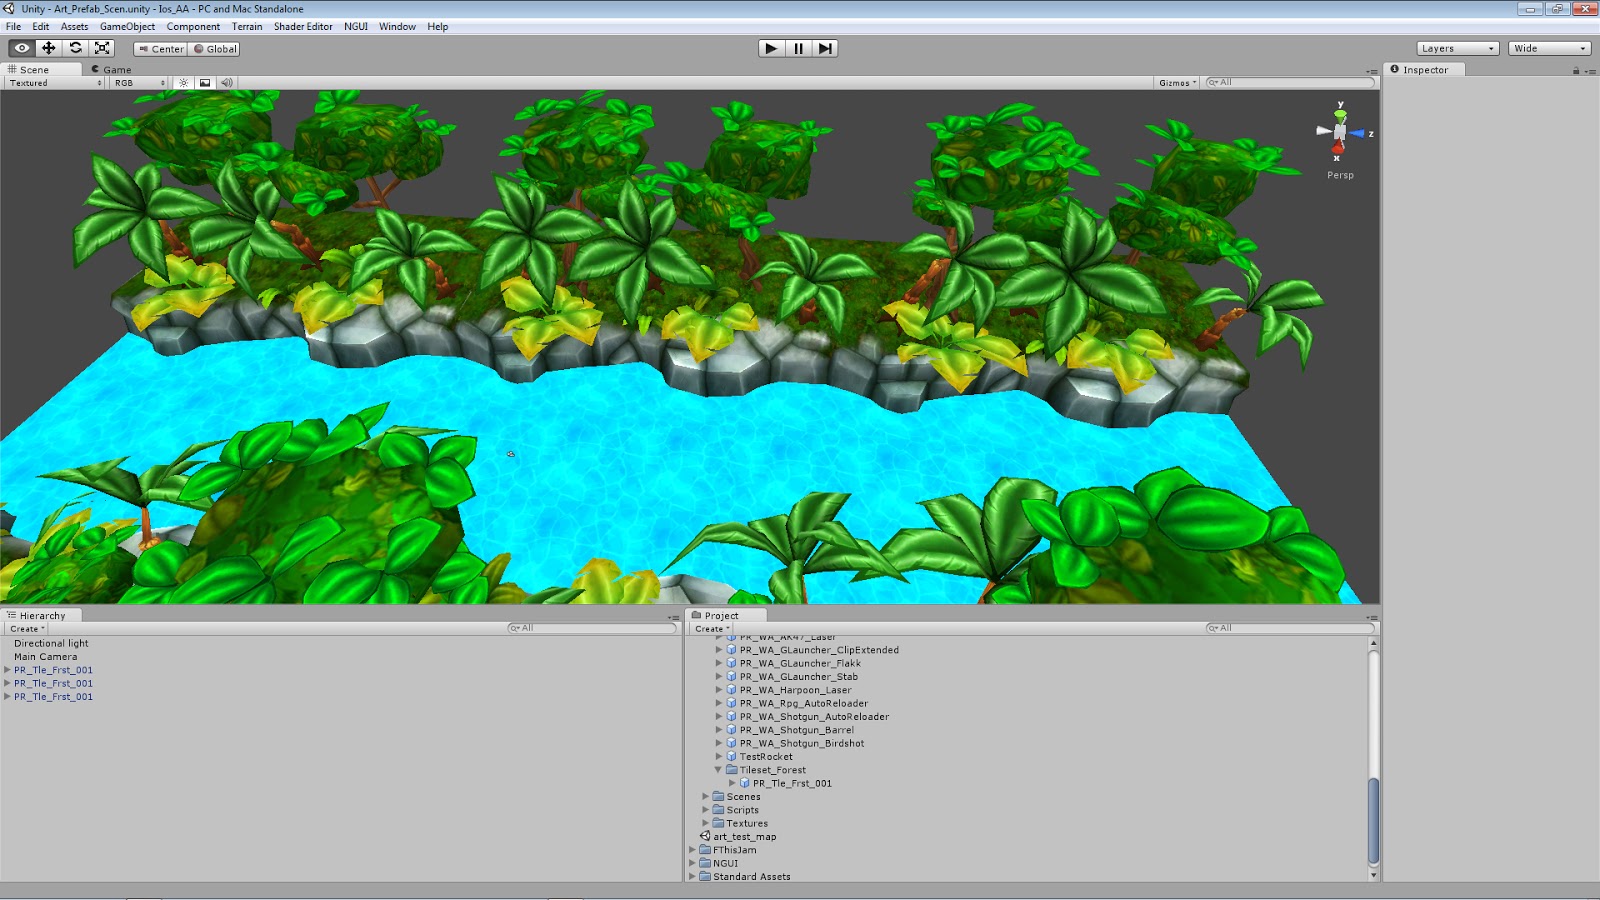Mute scene audio via the speaker icon
The width and height of the screenshot is (1600, 900).
[x=226, y=82]
